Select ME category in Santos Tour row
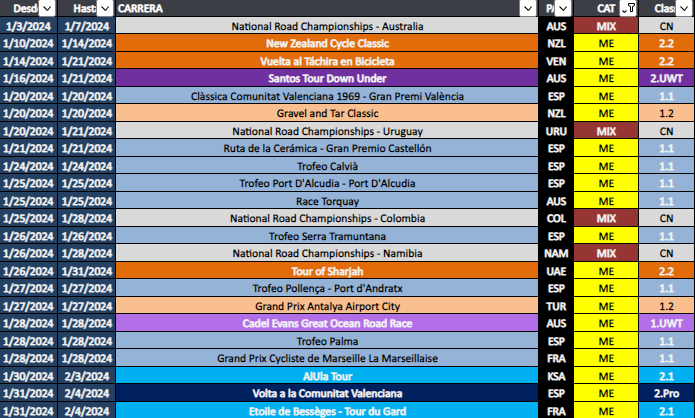Image resolution: width=695 pixels, height=418 pixels. (x=606, y=78)
